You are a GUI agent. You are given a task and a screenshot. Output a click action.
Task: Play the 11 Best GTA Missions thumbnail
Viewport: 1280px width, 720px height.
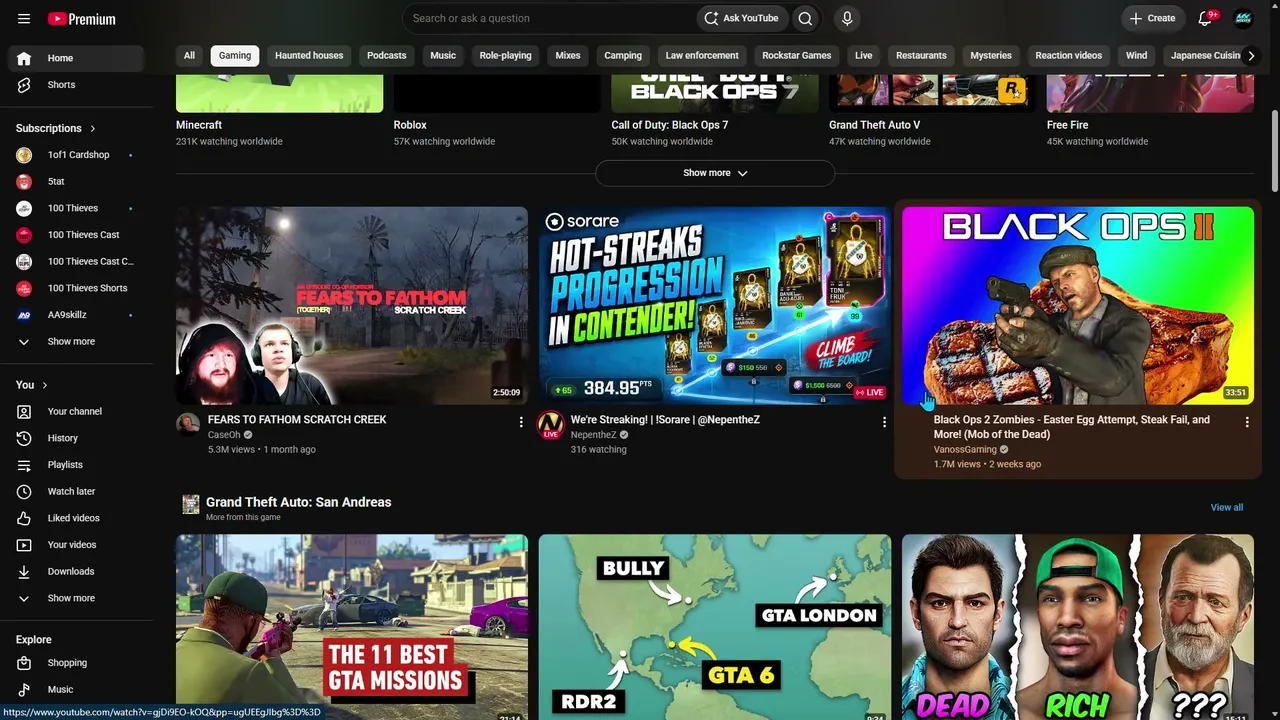(x=352, y=627)
